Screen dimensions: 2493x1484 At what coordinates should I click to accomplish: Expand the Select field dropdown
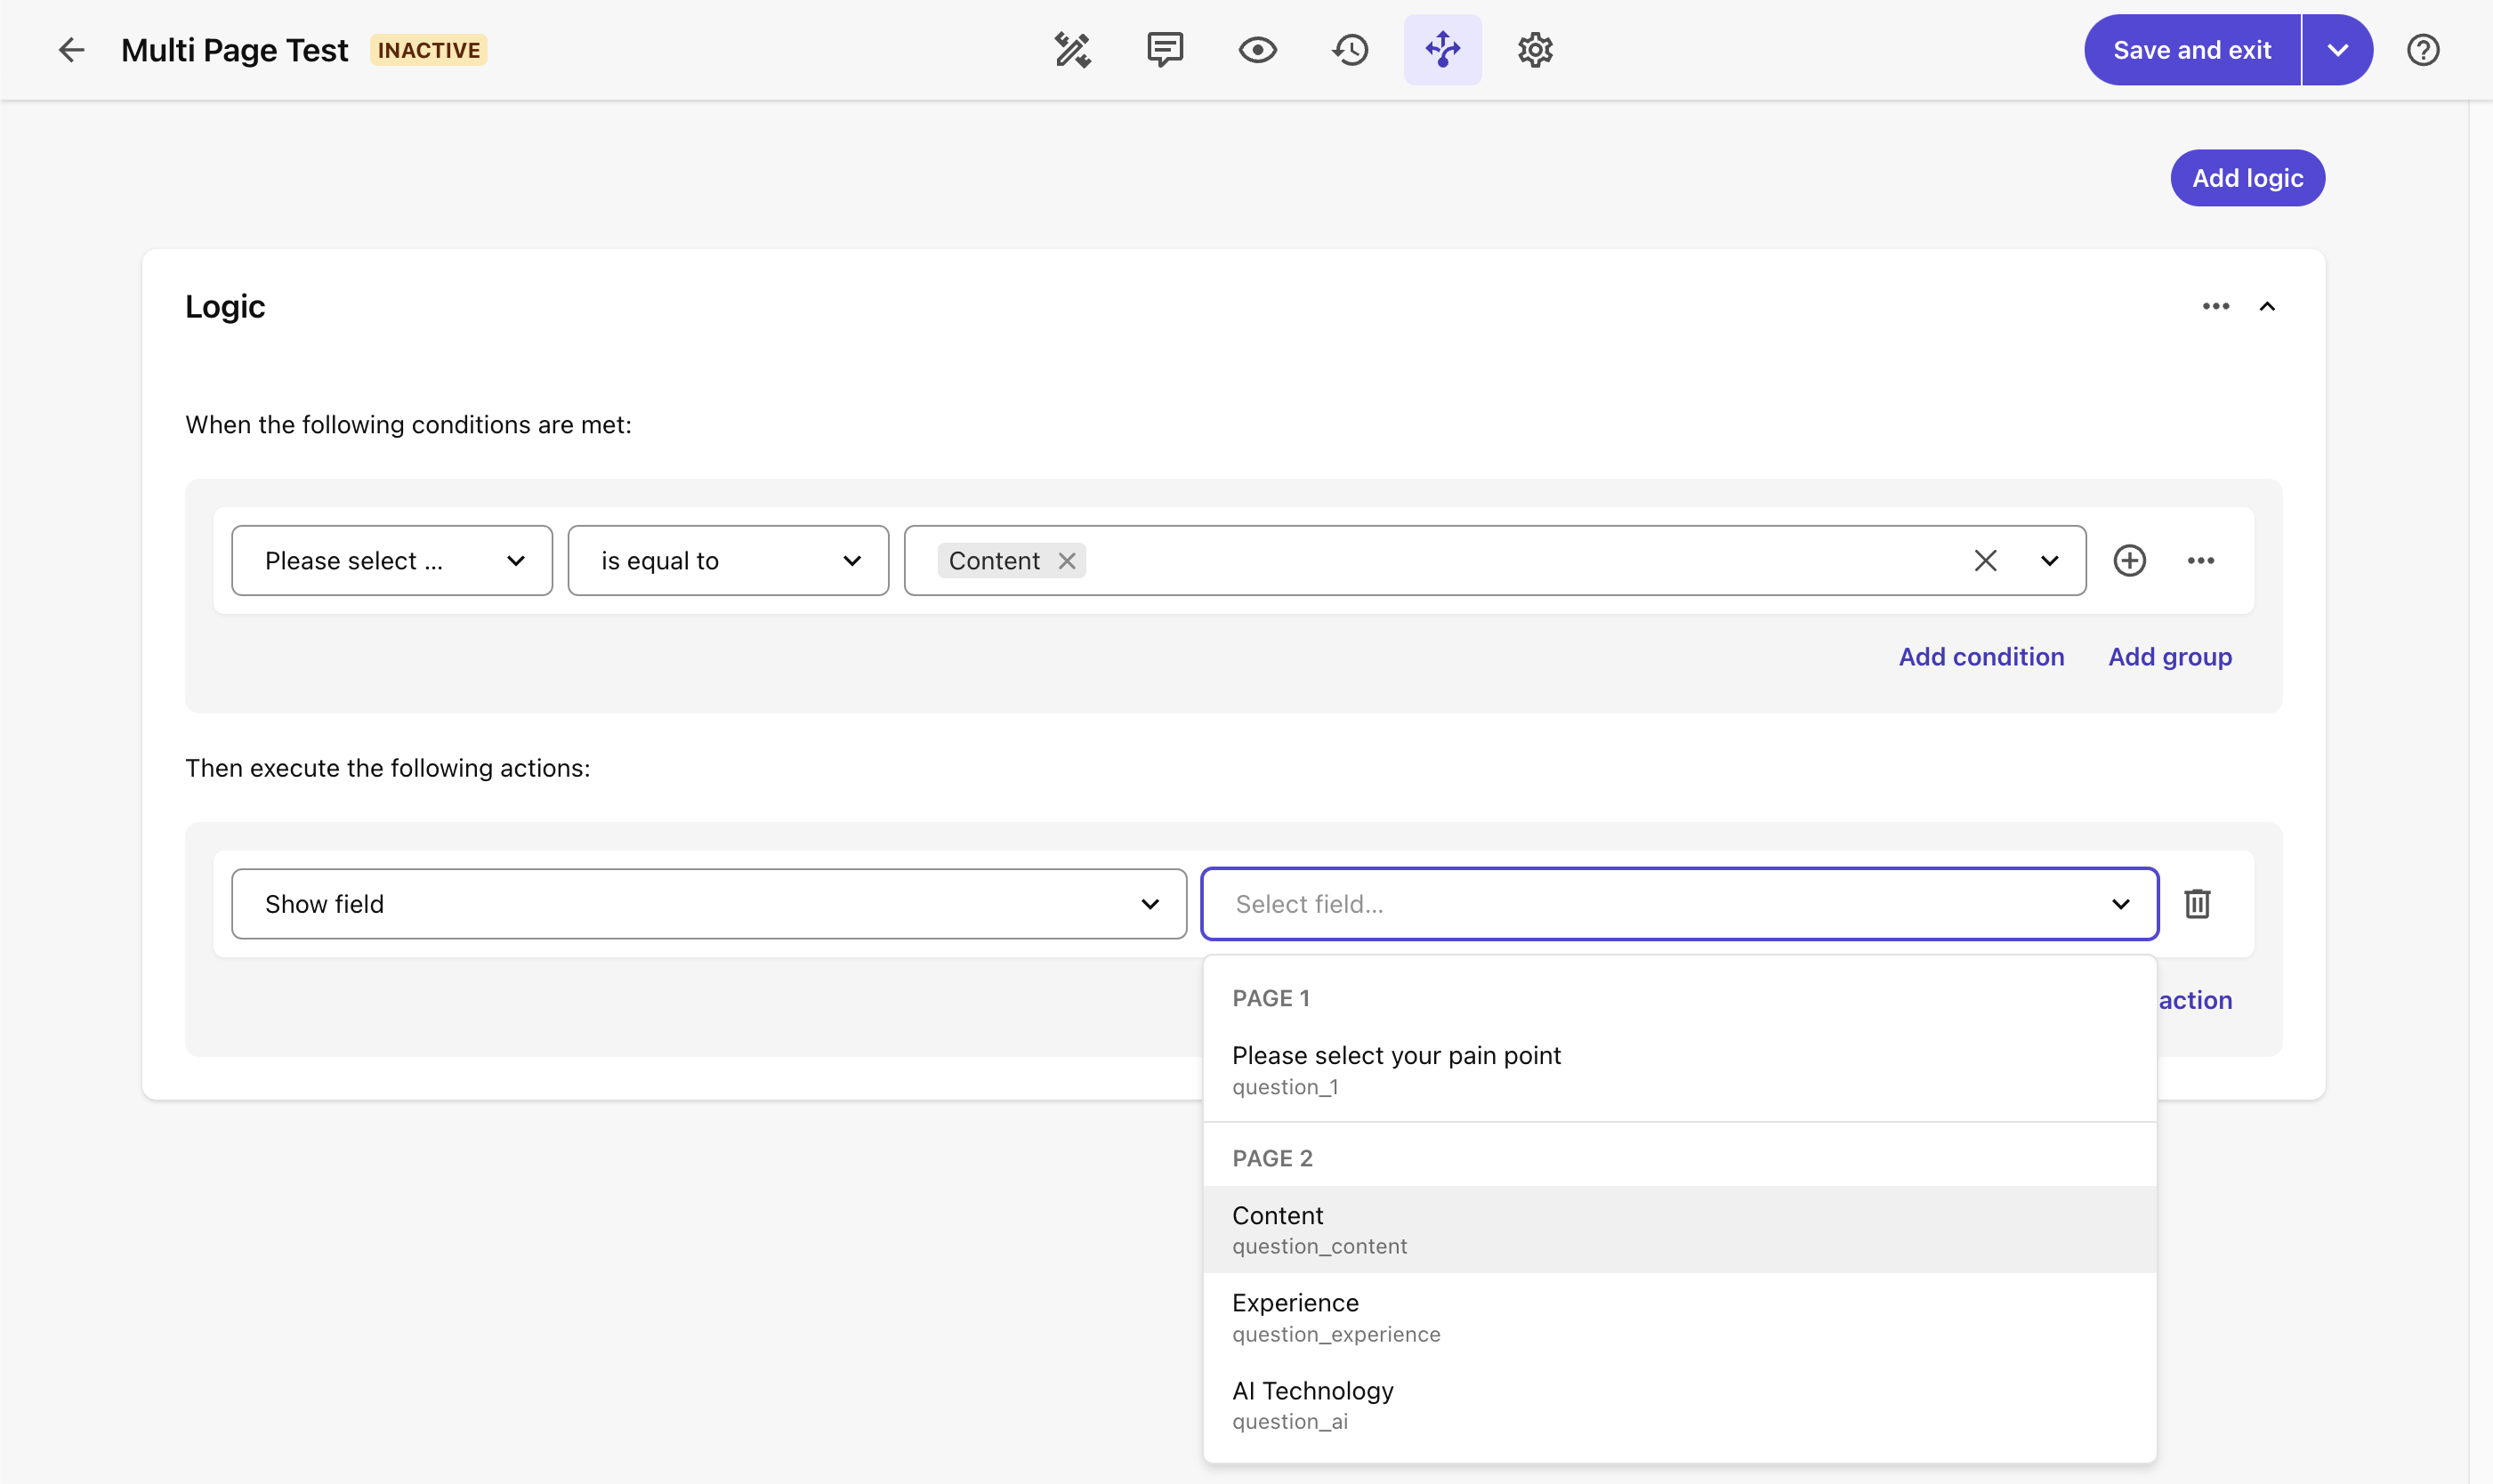click(x=1677, y=903)
